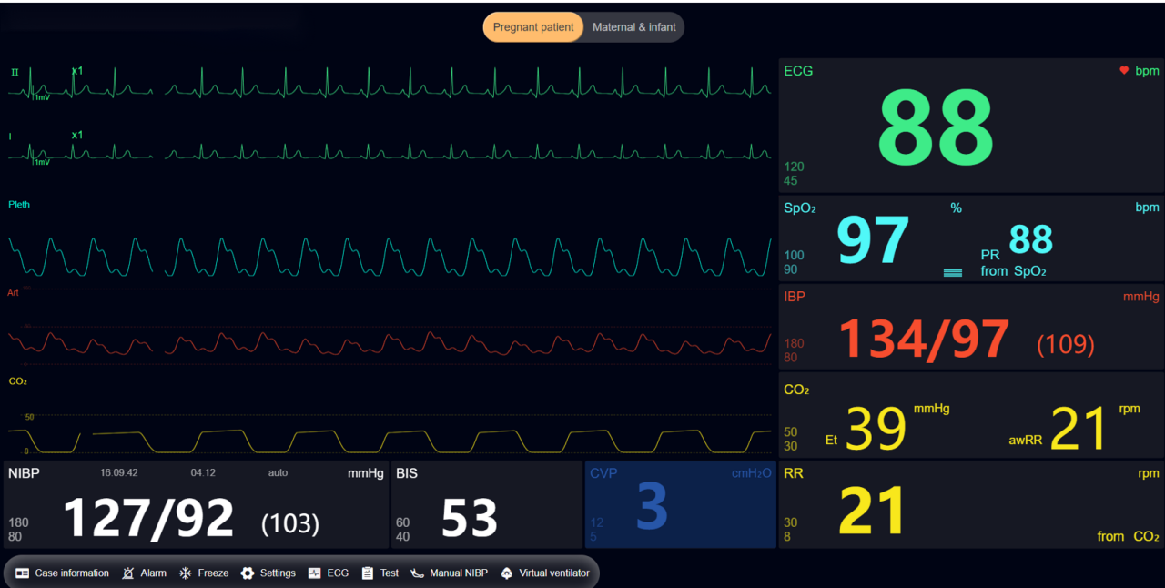The height and width of the screenshot is (588, 1165).
Task: Switch to Maternal & infant view
Action: coord(633,28)
